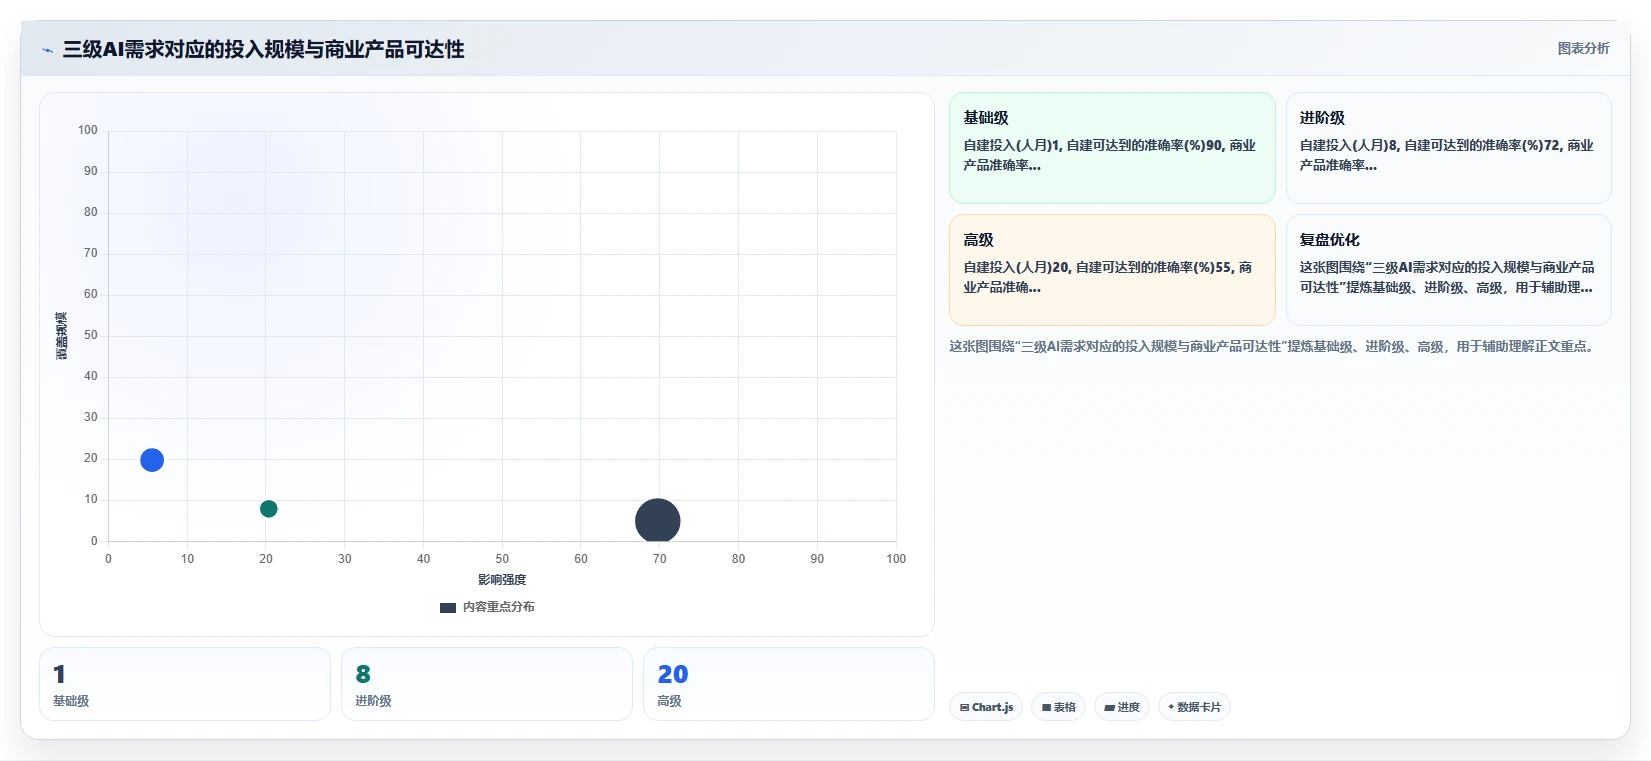Viewport: 1651px width, 761px height.
Task: Open the 基础级 summary card
Action: pyautogui.click(x=1112, y=148)
